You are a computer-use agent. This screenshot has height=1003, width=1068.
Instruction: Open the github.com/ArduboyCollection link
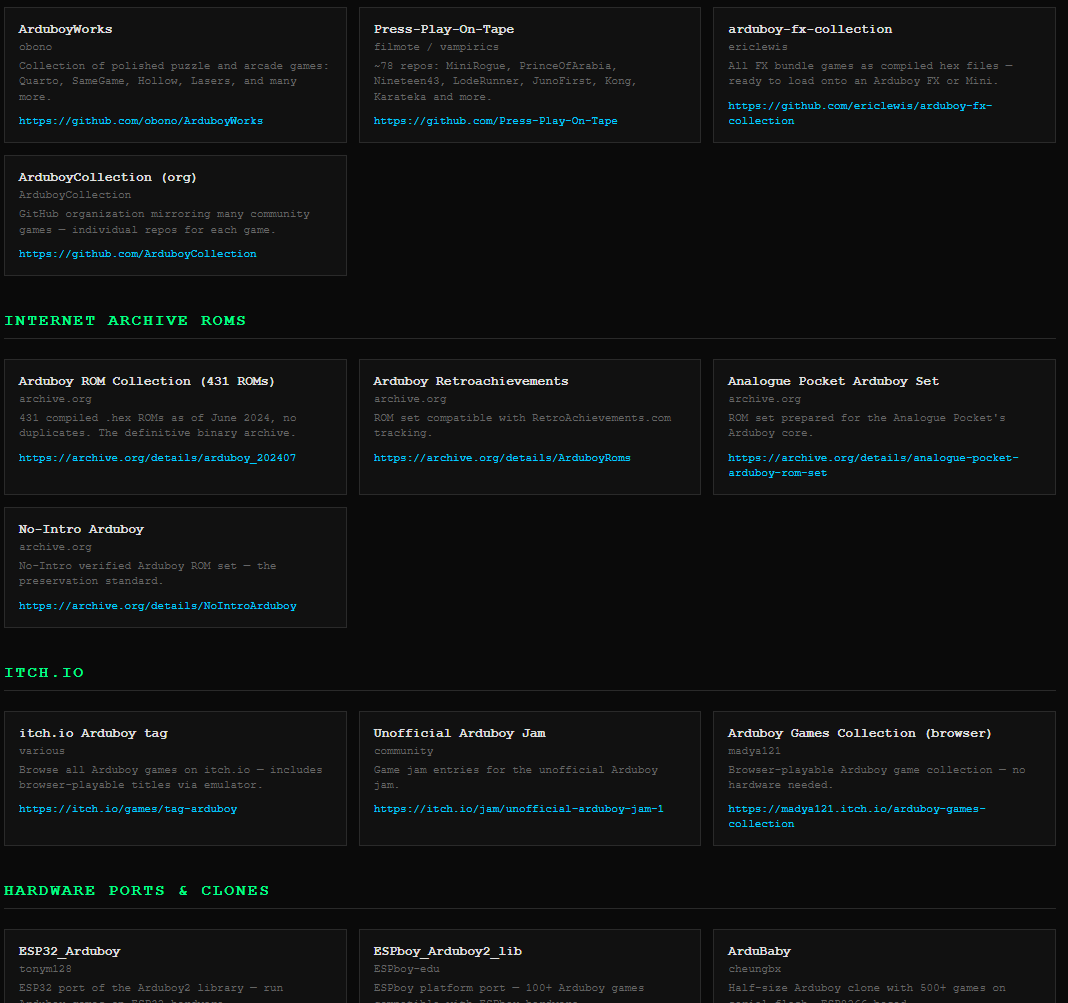coord(138,253)
